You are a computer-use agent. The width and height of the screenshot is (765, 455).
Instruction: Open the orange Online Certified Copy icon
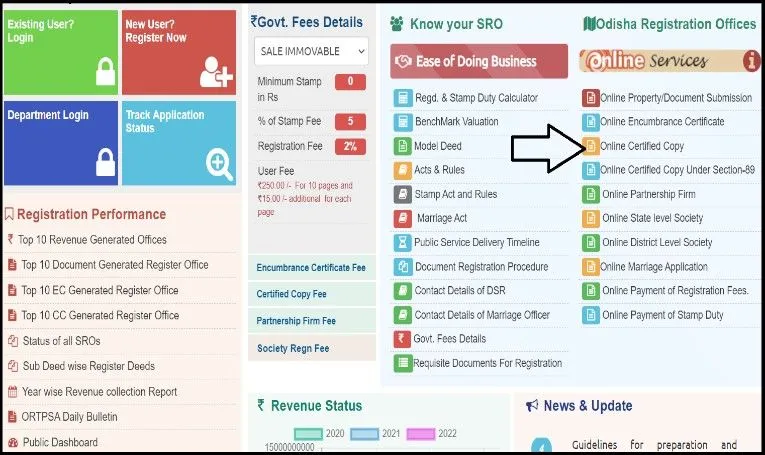coord(590,146)
